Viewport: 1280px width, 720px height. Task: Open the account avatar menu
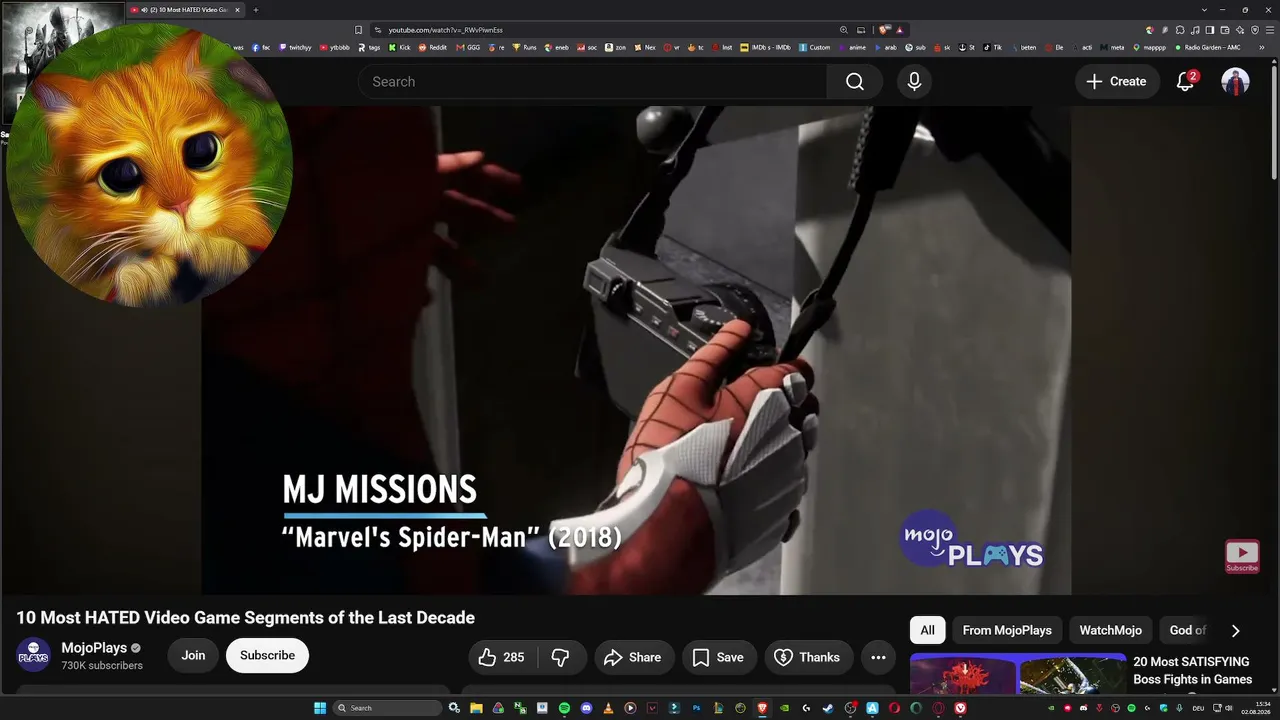(x=1235, y=82)
